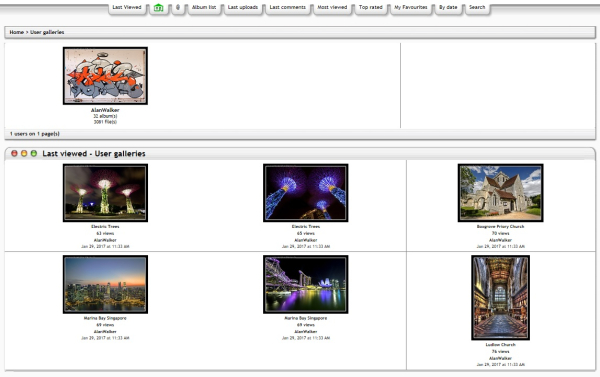Click the red circle button in Last viewed header
This screenshot has height=377, width=600.
14,153
